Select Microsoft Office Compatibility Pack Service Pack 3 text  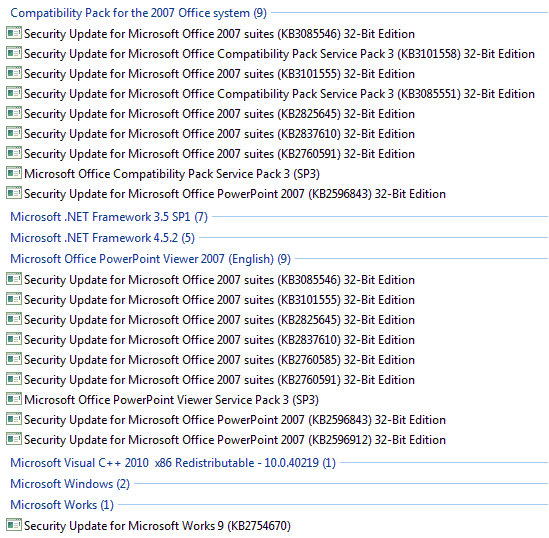[x=172, y=174]
